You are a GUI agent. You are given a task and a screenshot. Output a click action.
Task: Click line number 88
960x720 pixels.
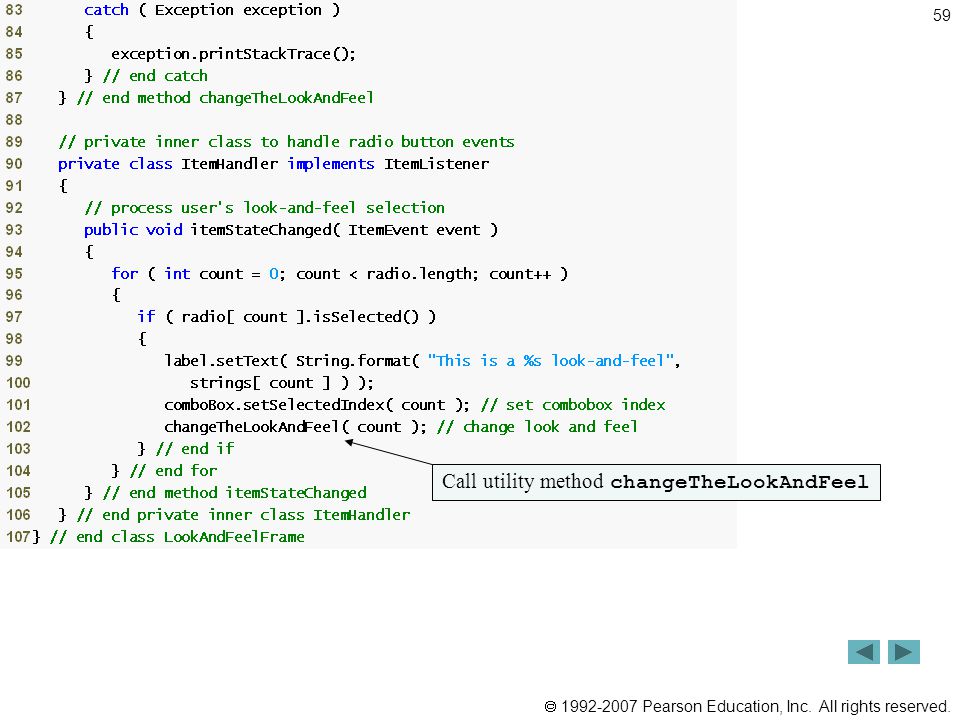pos(14,120)
